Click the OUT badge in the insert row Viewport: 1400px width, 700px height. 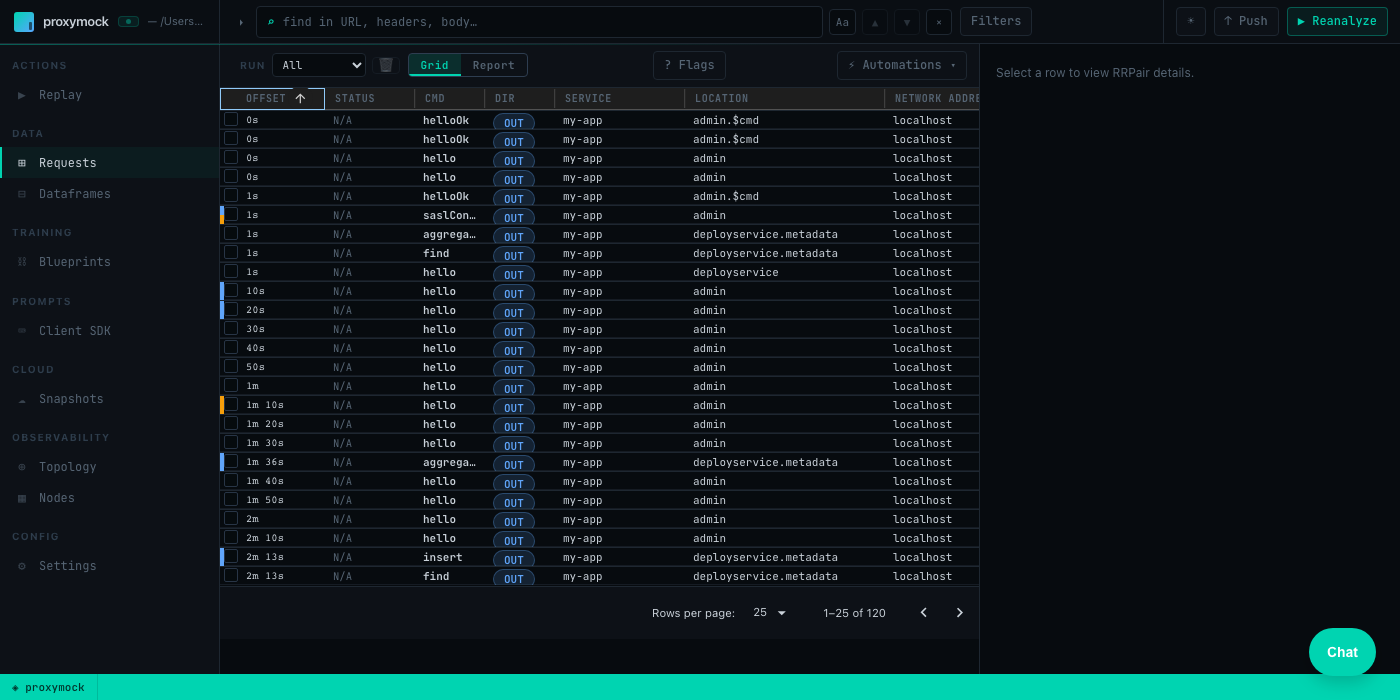click(x=514, y=559)
